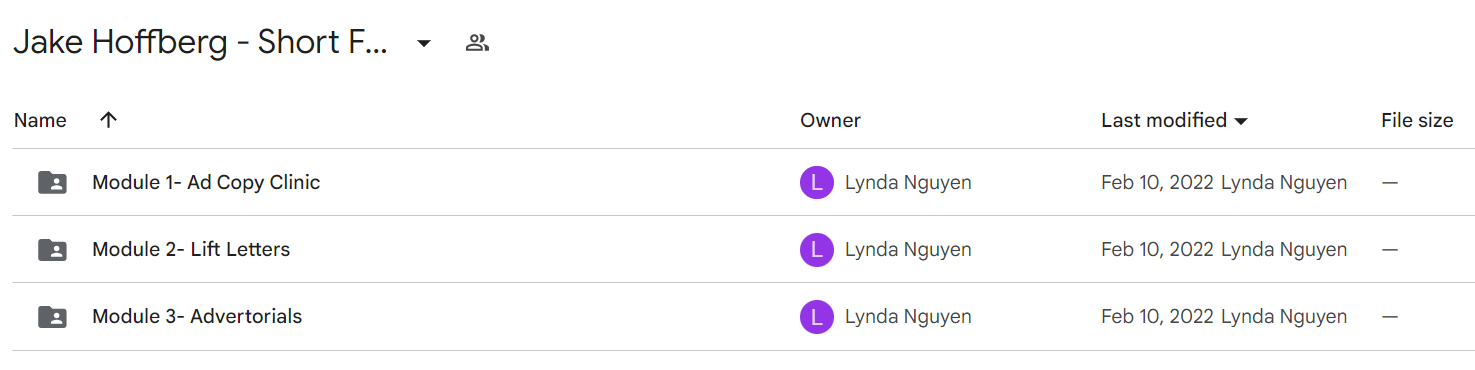Sort by the Name column header
Viewport: 1475px width, 370px height.
click(x=40, y=120)
